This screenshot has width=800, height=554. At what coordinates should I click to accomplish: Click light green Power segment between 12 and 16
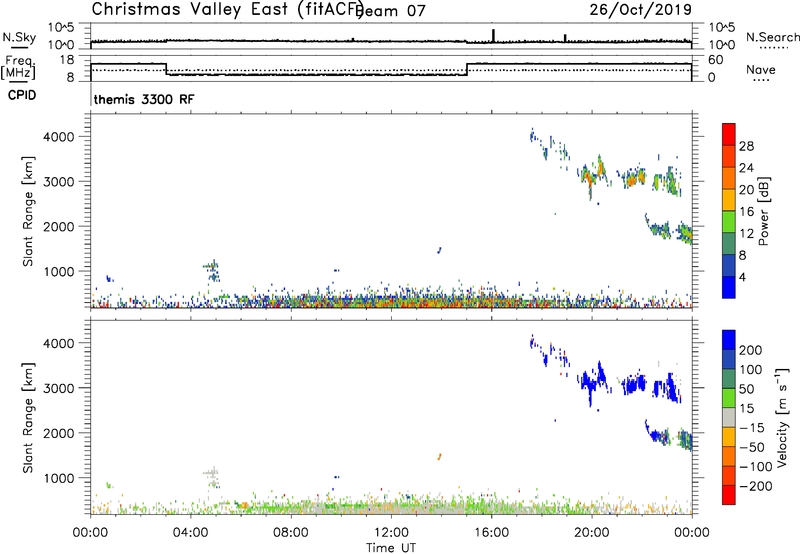(x=729, y=221)
